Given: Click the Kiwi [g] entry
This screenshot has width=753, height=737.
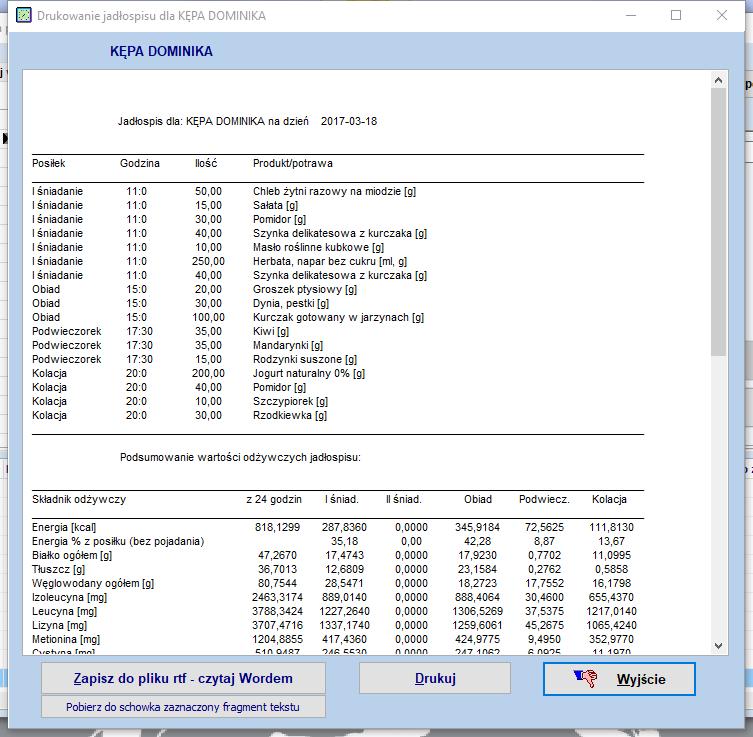Looking at the screenshot, I should tap(271, 331).
